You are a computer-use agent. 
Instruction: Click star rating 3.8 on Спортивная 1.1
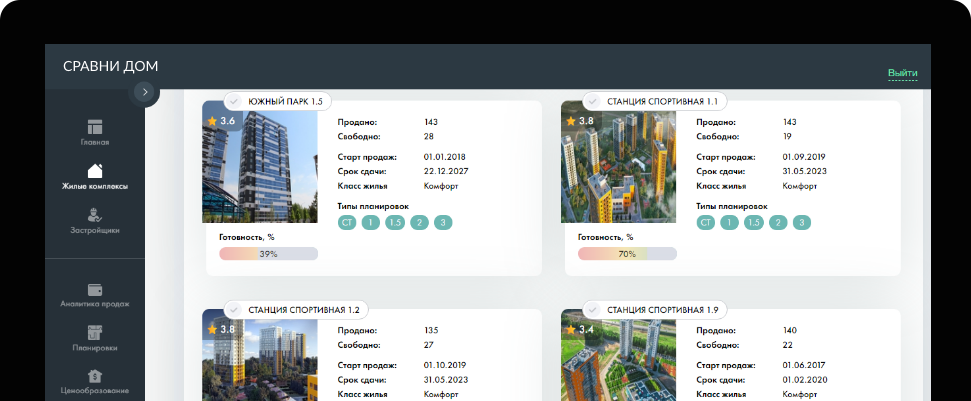pos(580,121)
